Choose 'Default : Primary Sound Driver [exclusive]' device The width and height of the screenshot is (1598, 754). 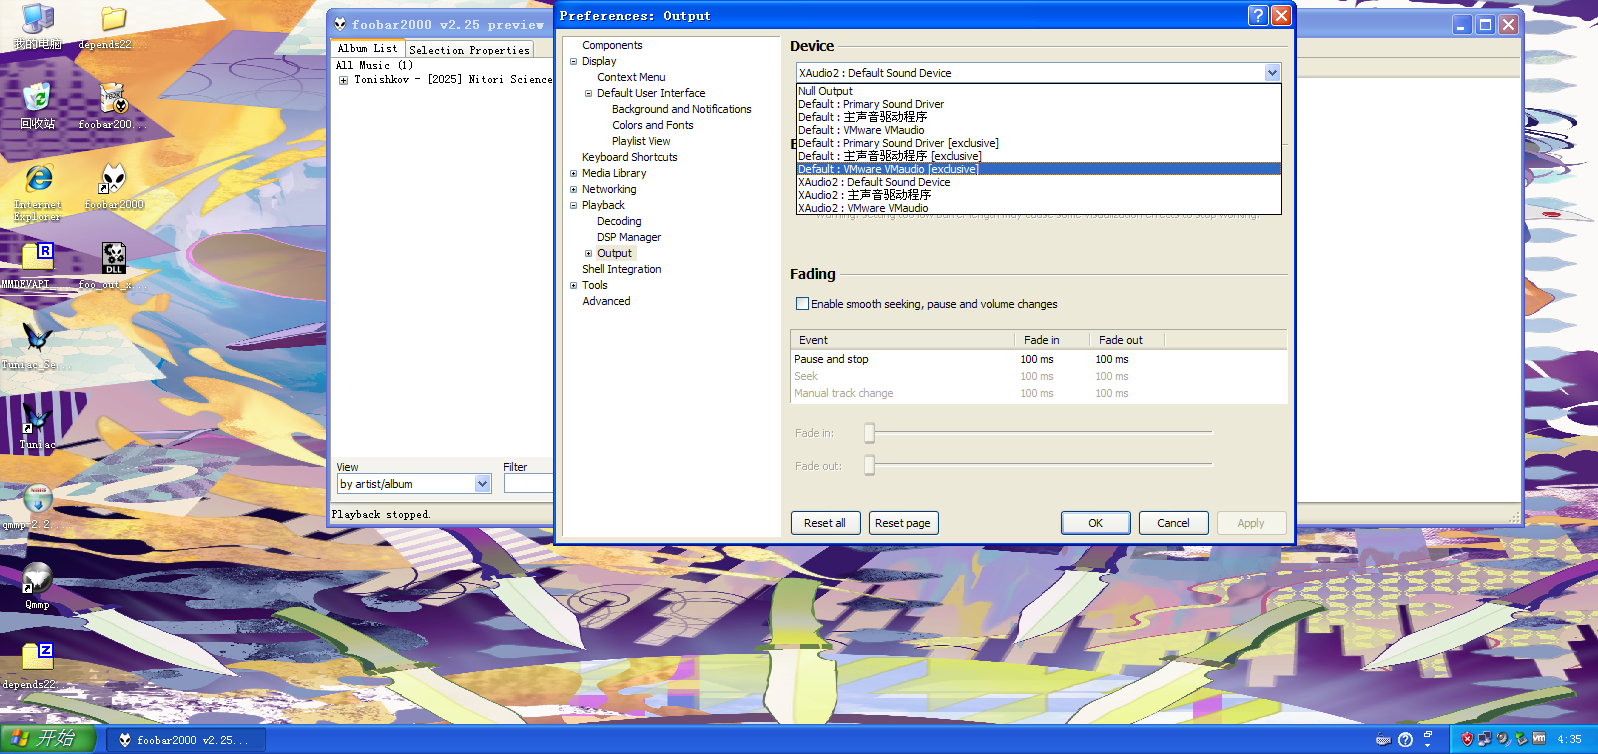click(1038, 143)
